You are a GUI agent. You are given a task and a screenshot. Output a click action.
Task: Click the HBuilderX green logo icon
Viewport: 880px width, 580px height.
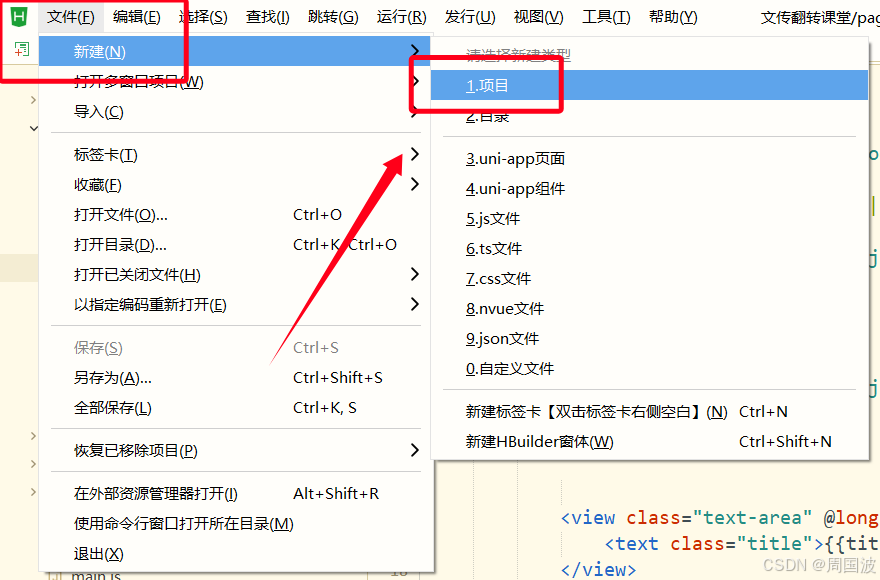[19, 17]
